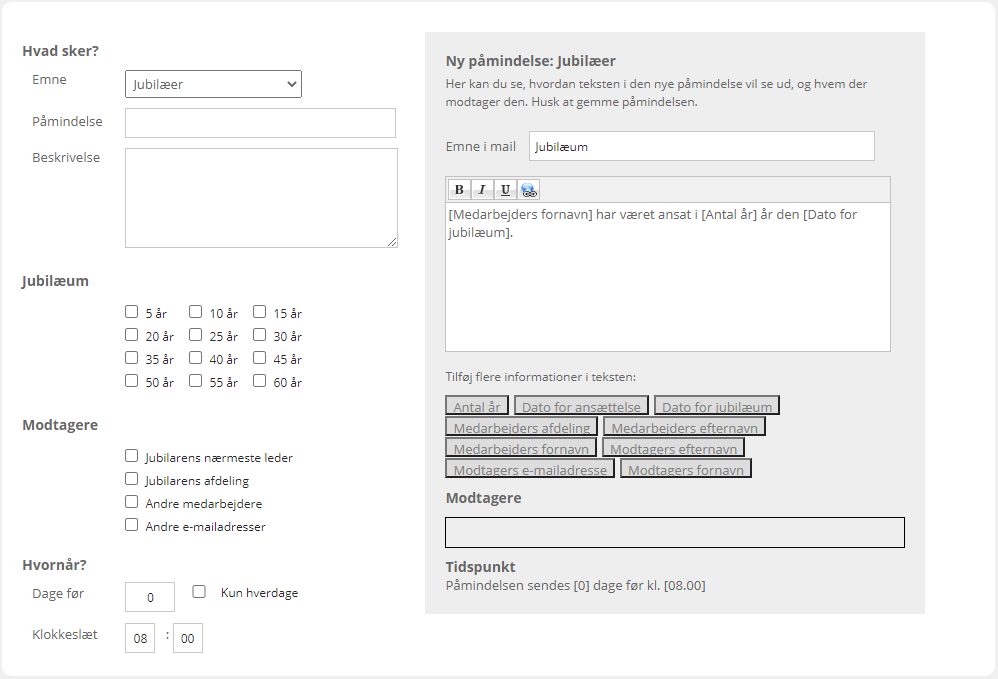Click the Påmindelsen sendes [0] dage summary
The height and width of the screenshot is (679, 998).
pyautogui.click(x=575, y=585)
